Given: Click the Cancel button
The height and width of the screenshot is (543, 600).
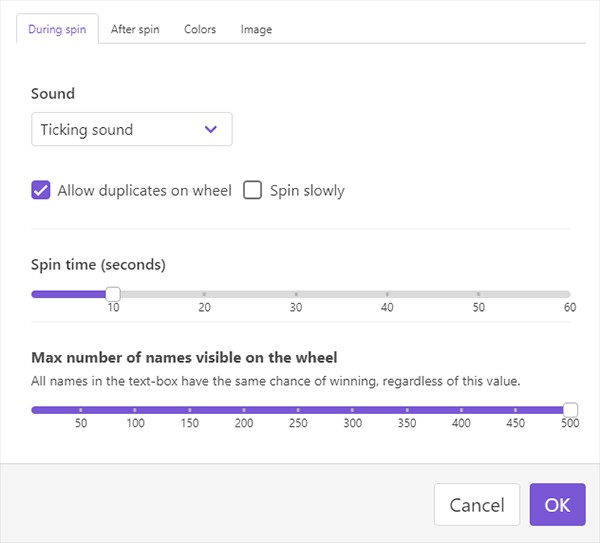Looking at the screenshot, I should 476,505.
